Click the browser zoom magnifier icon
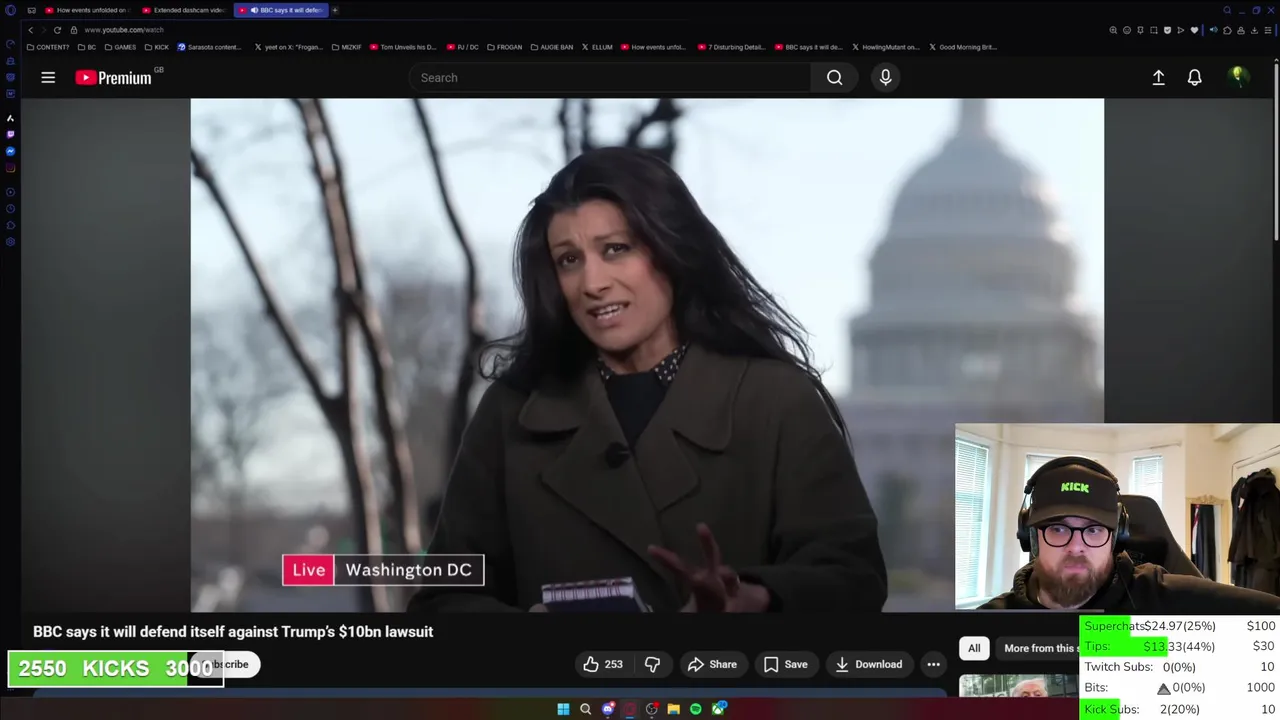The image size is (1280, 720). [1113, 30]
